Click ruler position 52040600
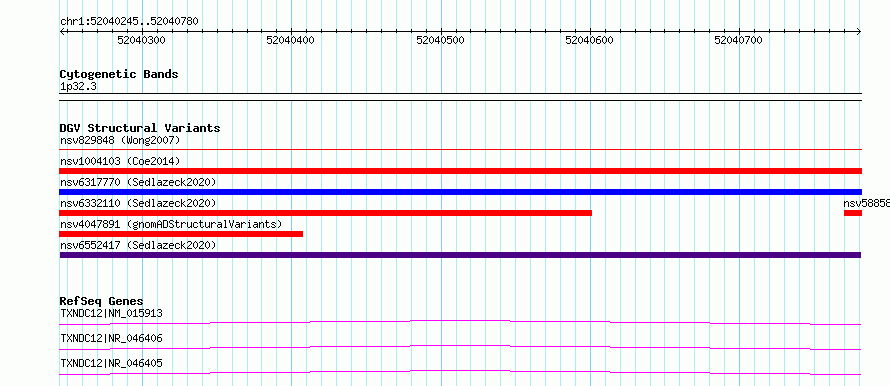890x386 pixels. (590, 40)
